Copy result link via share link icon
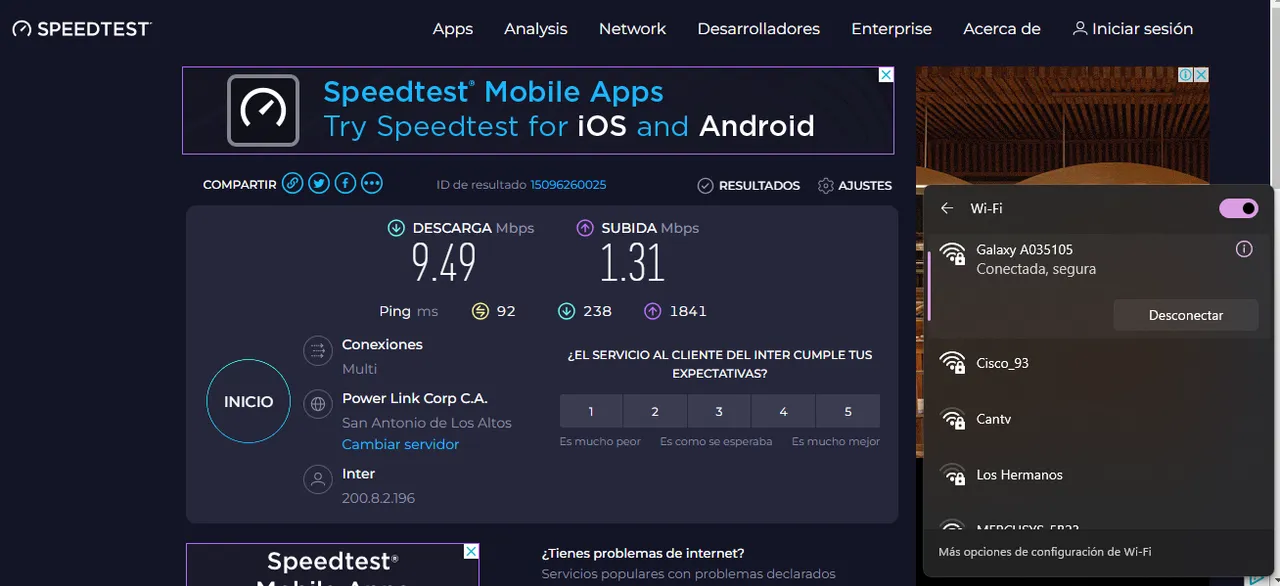 click(x=292, y=184)
